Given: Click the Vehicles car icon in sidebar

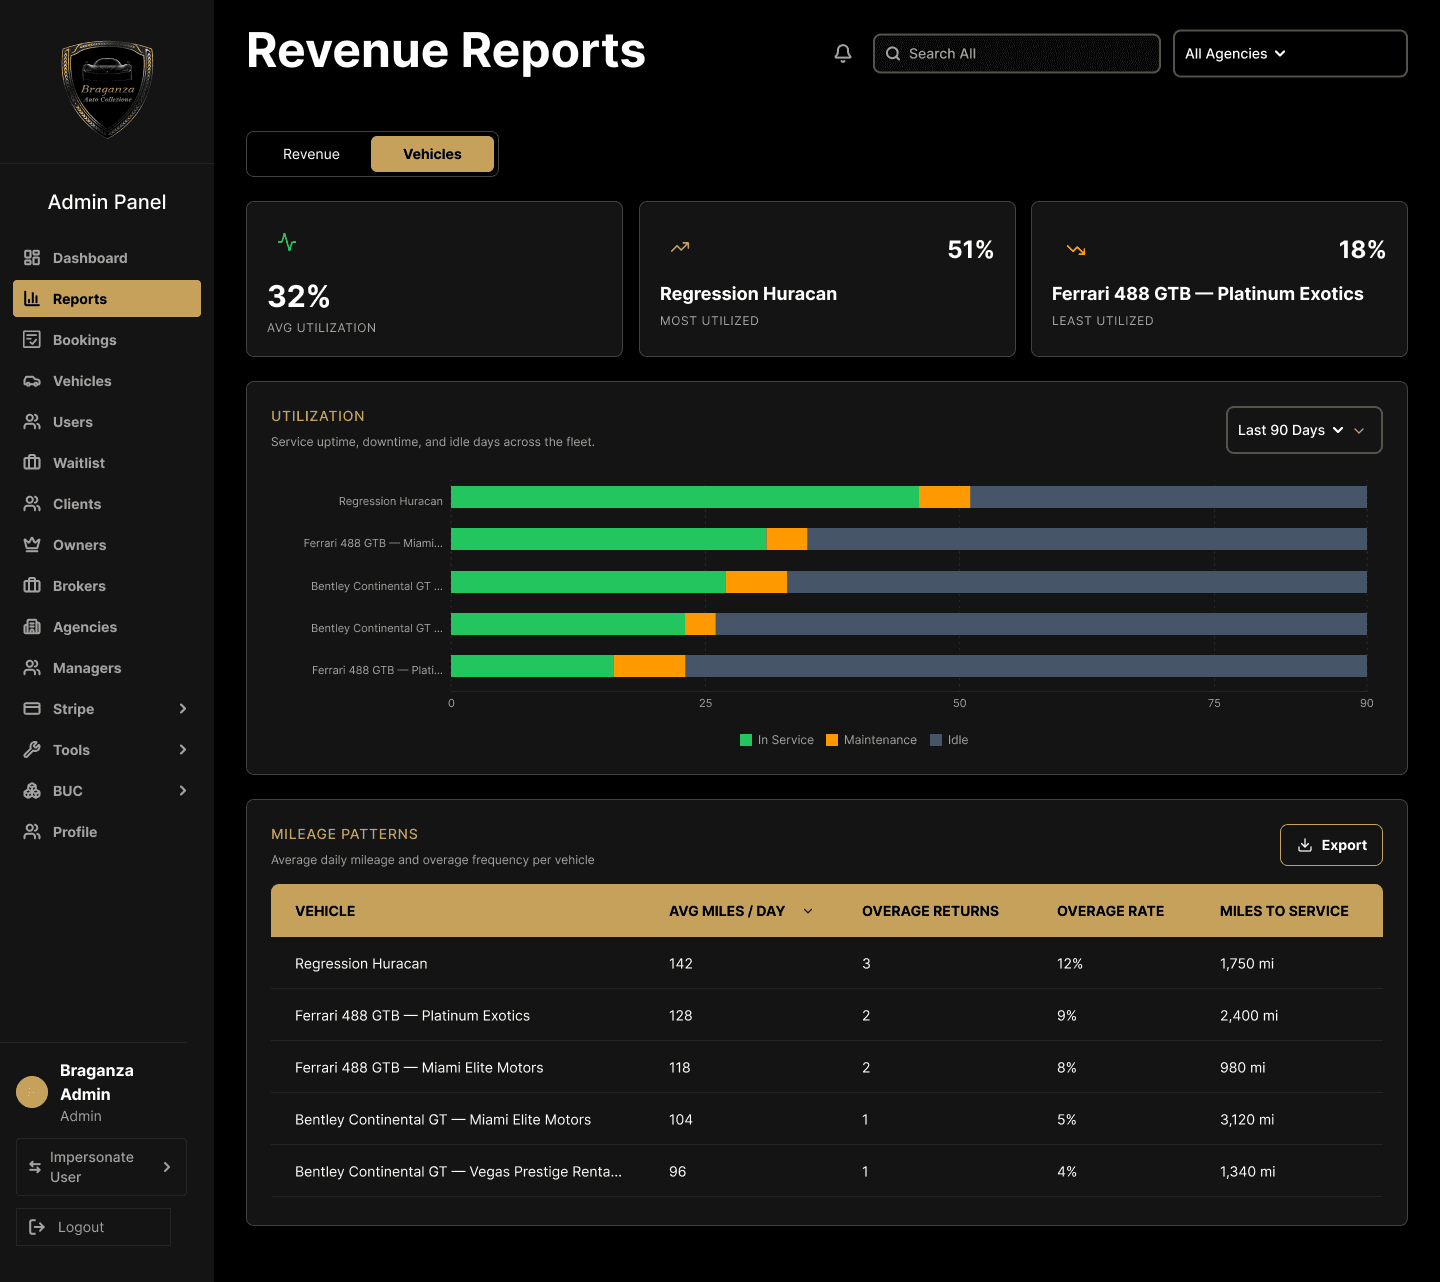Looking at the screenshot, I should point(32,381).
